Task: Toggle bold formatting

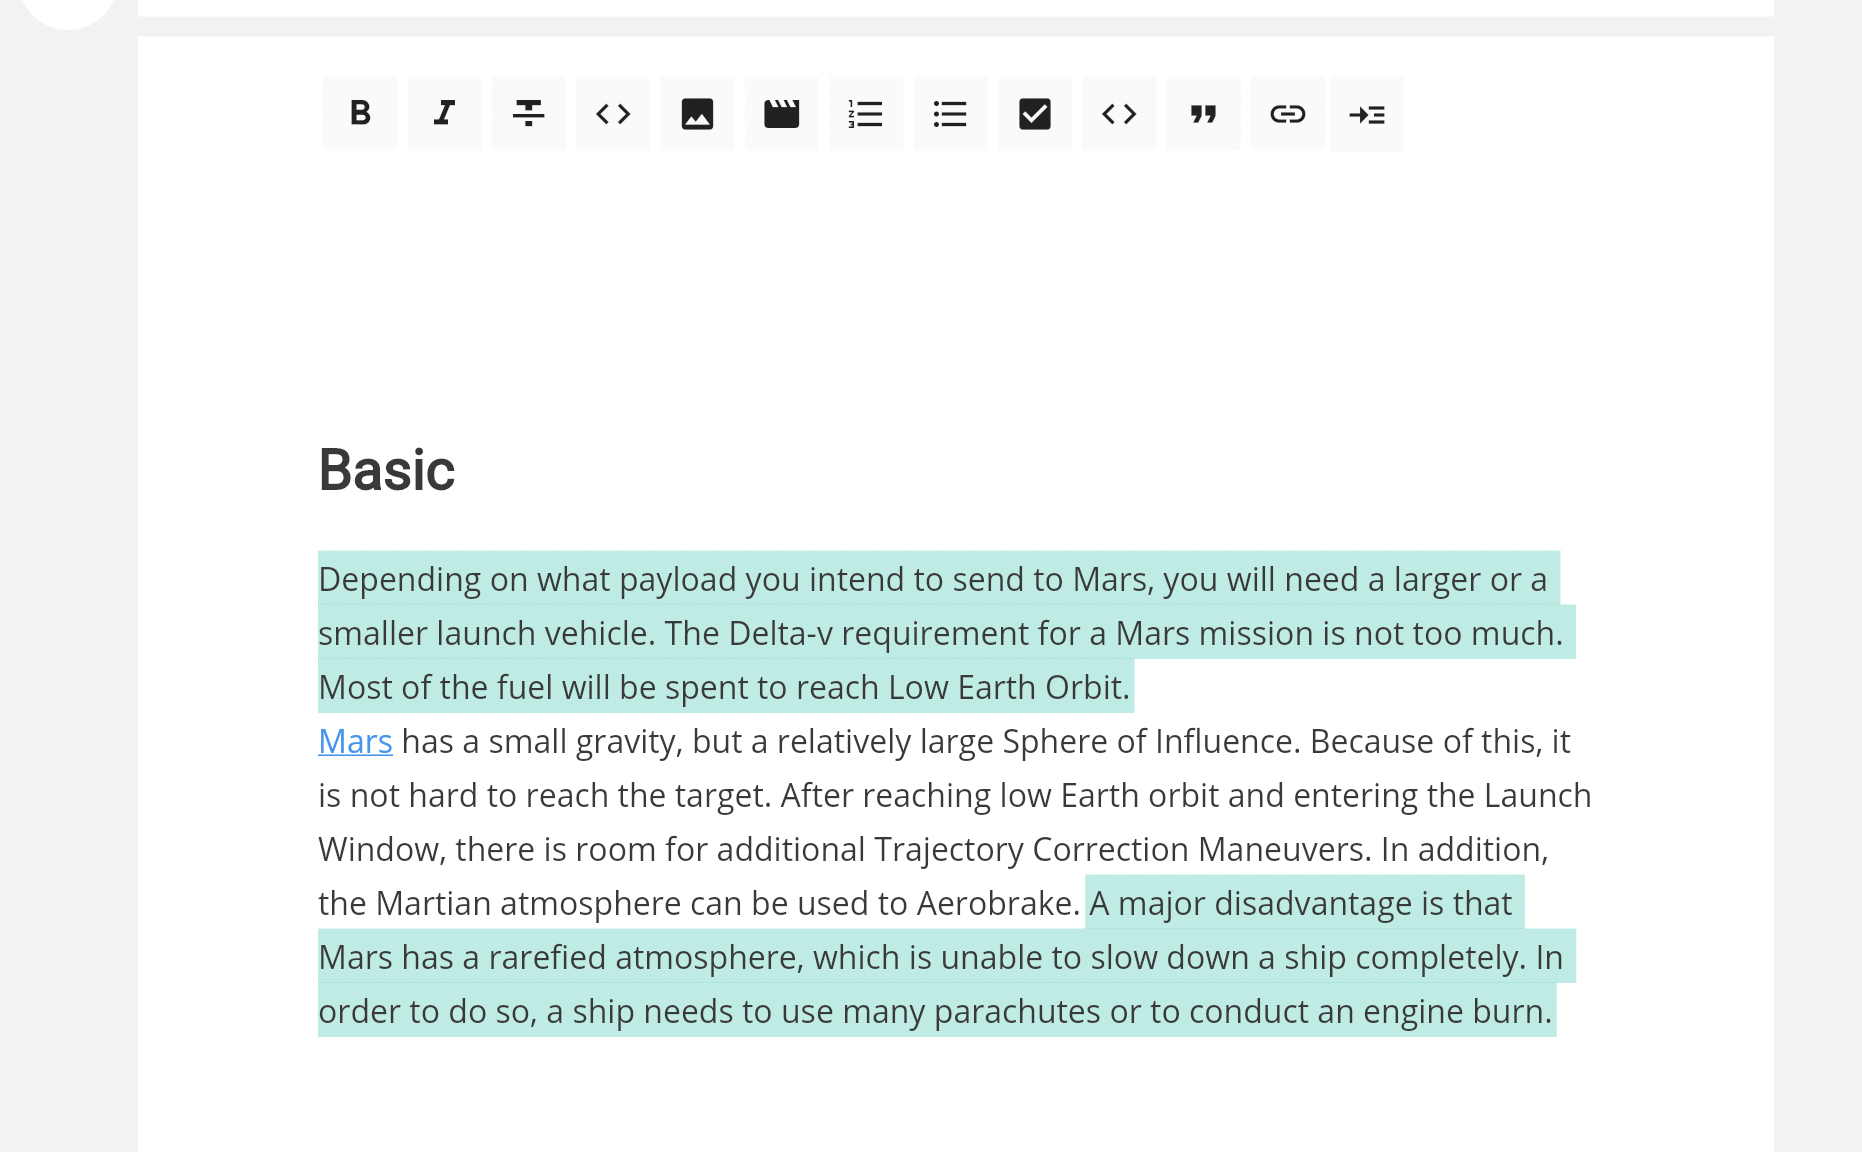Action: point(359,114)
